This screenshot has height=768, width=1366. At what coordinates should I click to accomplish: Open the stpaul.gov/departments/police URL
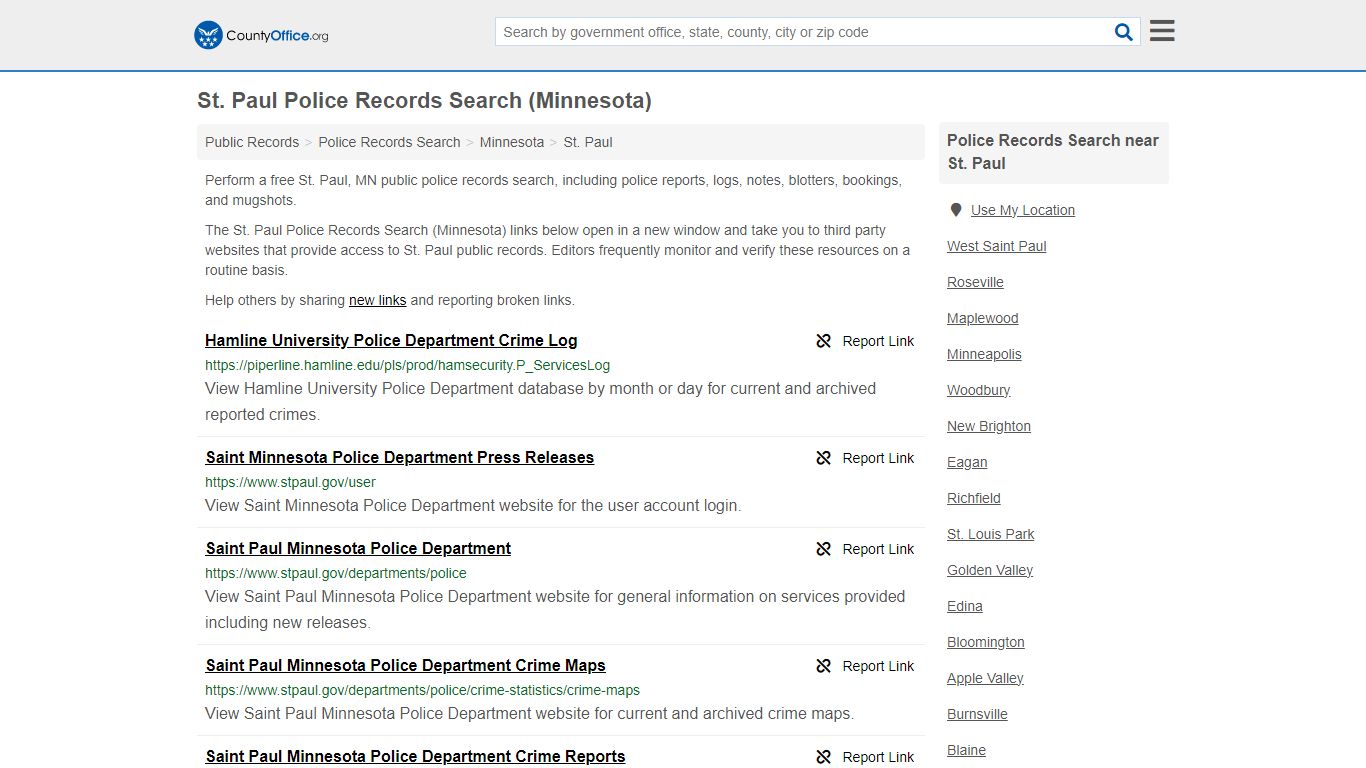click(x=336, y=573)
